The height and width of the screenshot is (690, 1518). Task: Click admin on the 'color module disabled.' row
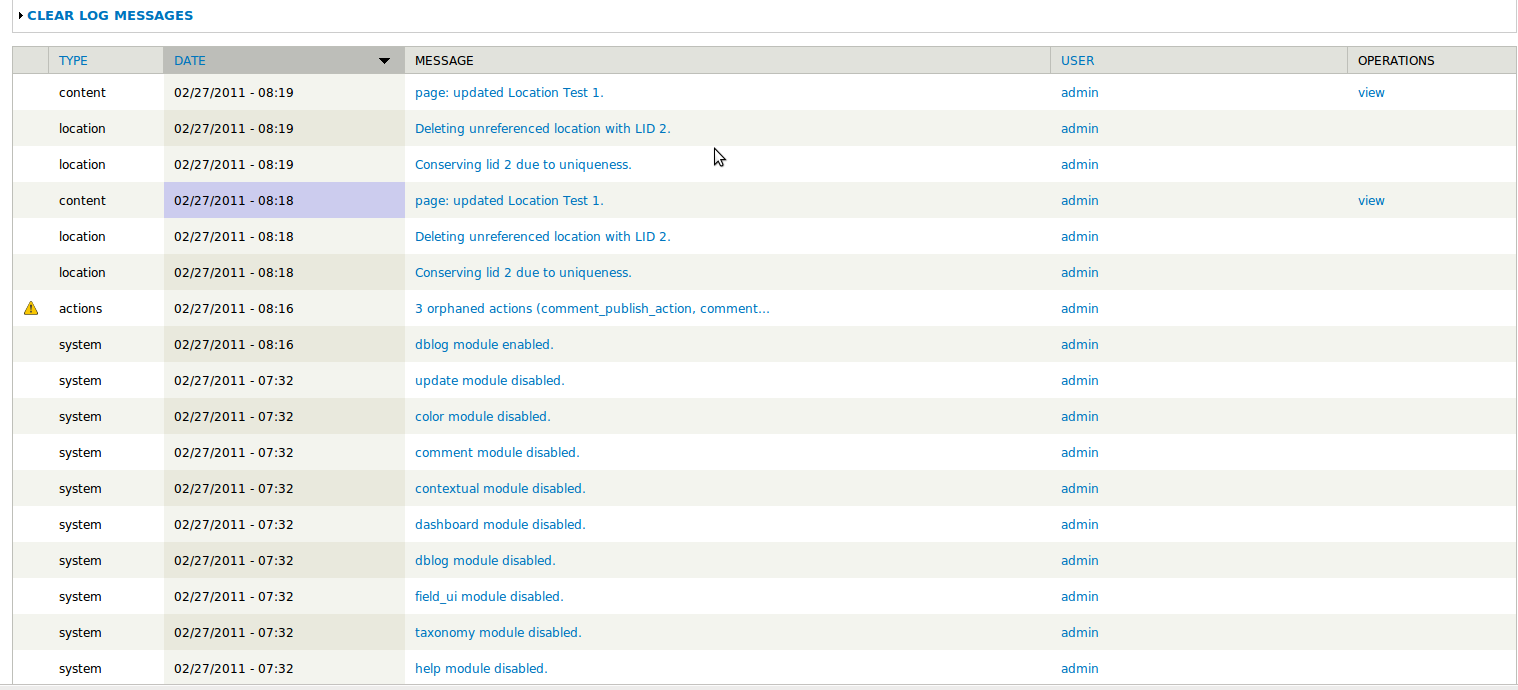pyautogui.click(x=1079, y=416)
